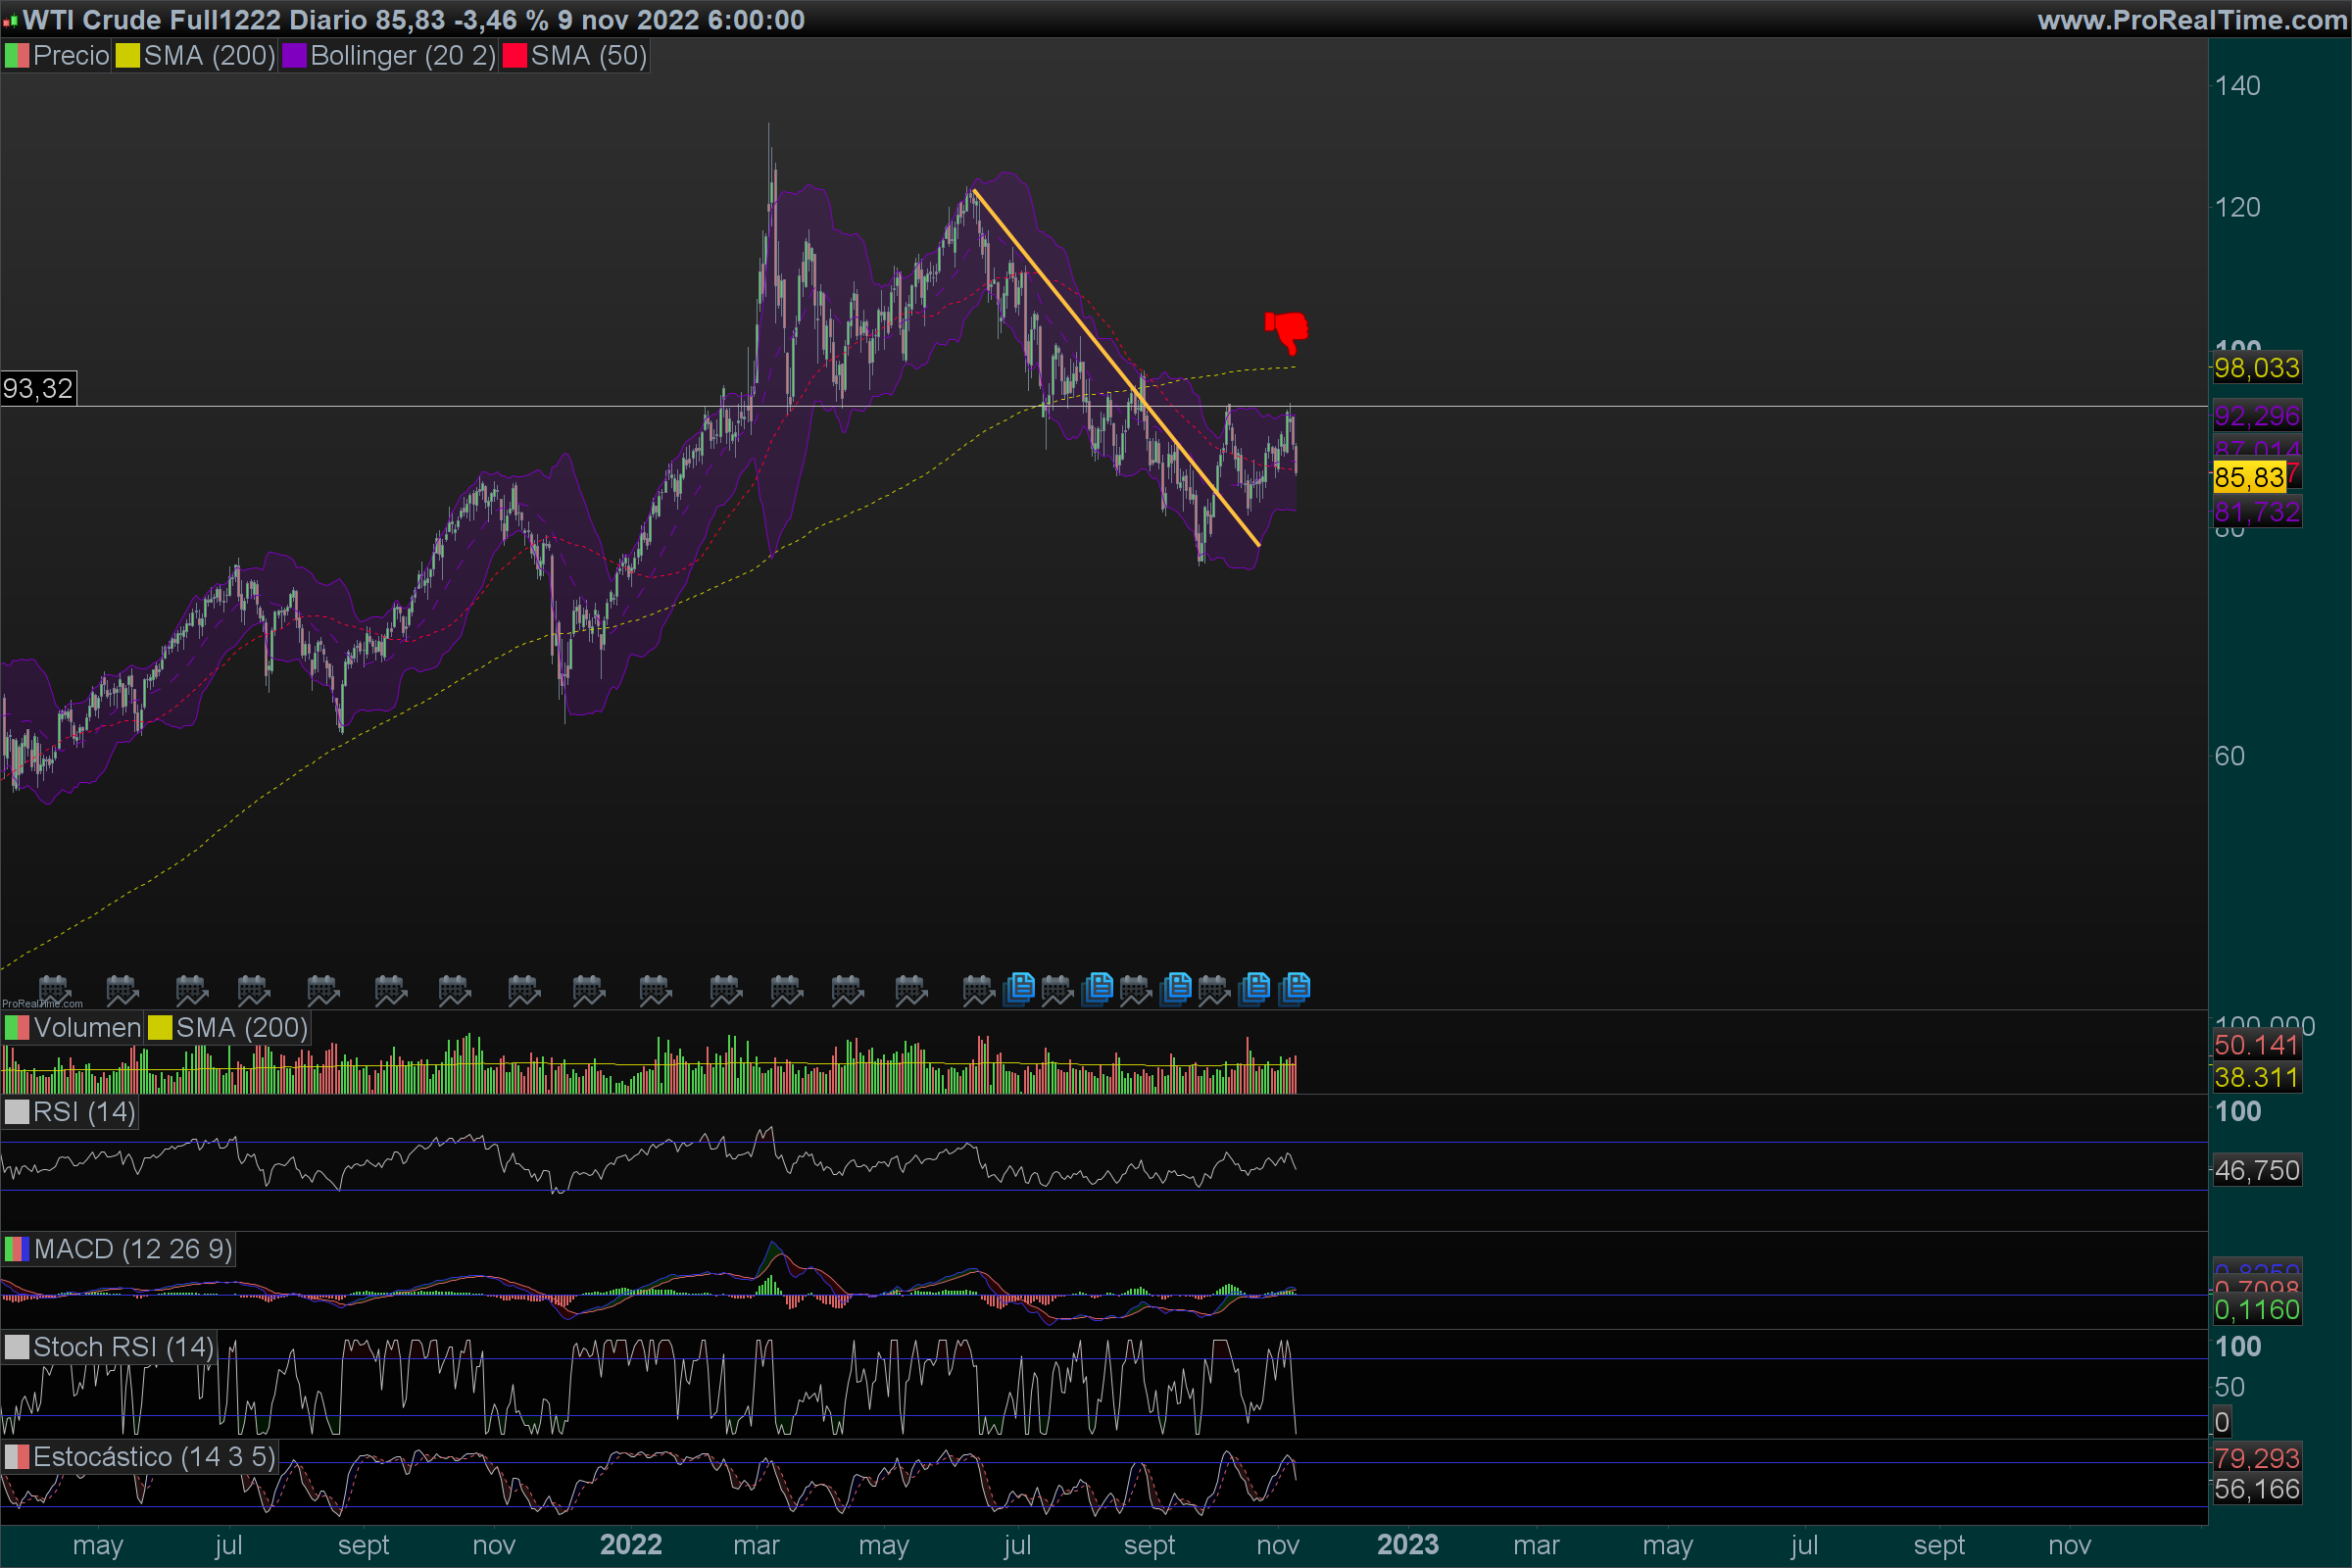Click the leftmost gray calendar event icon
Viewport: 2352px width, 1568px height.
(54, 991)
